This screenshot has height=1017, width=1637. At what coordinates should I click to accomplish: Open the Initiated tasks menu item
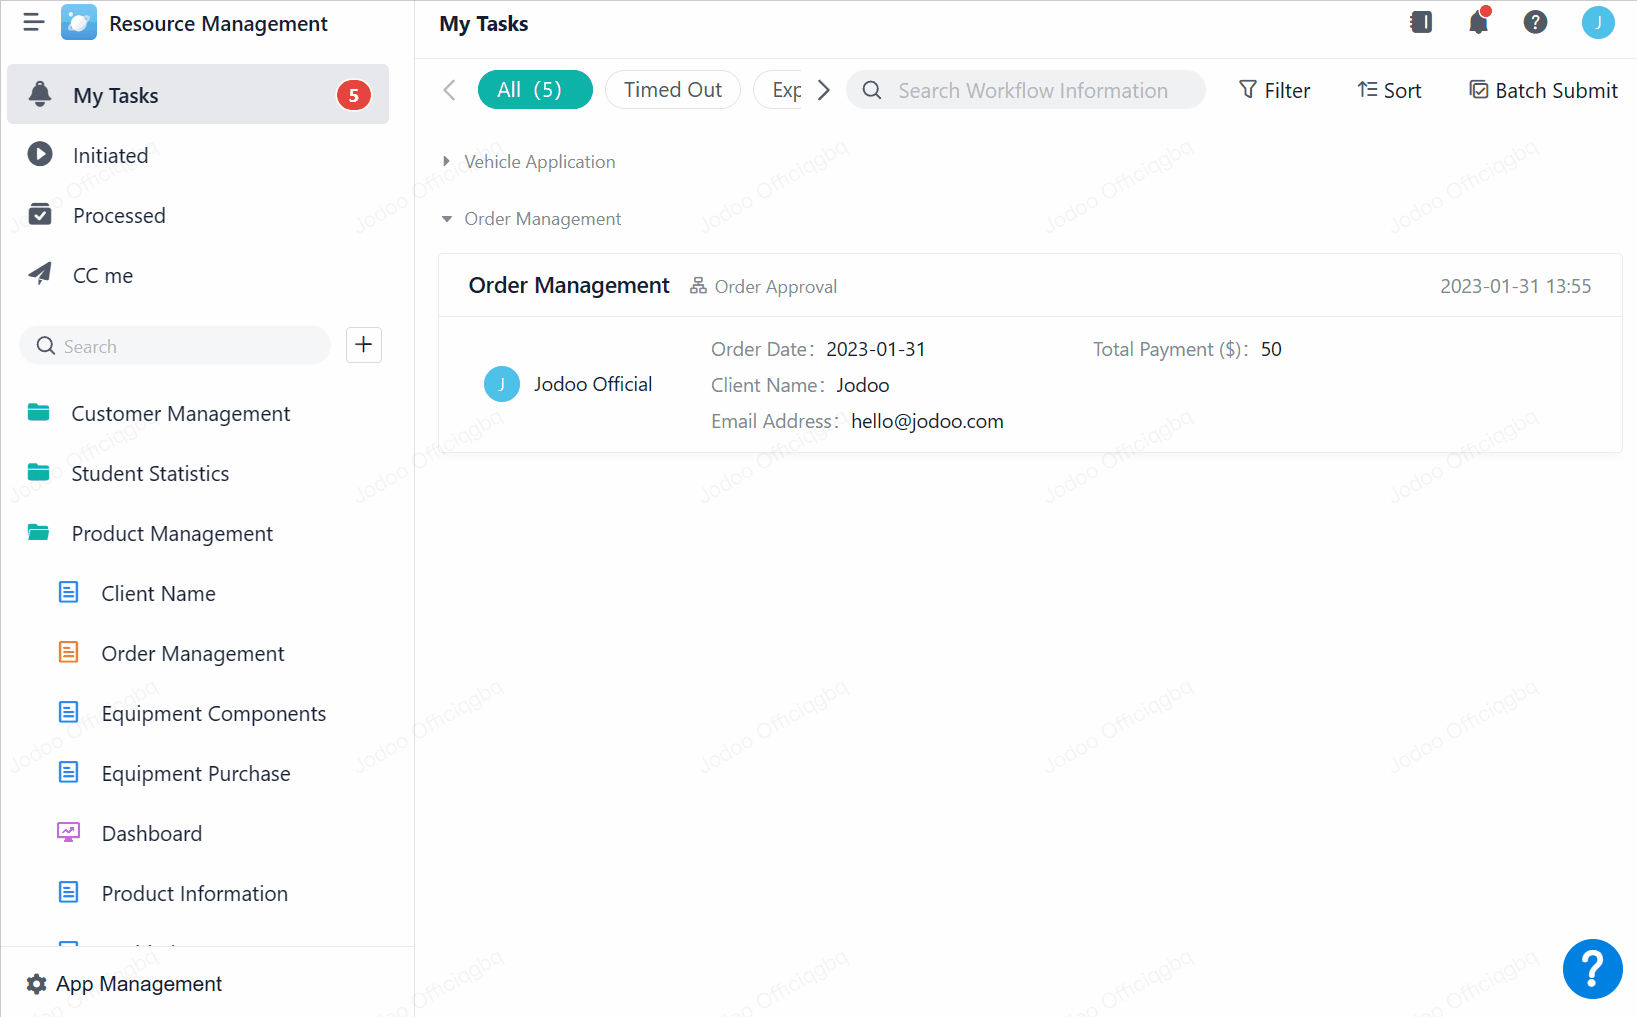click(x=110, y=155)
